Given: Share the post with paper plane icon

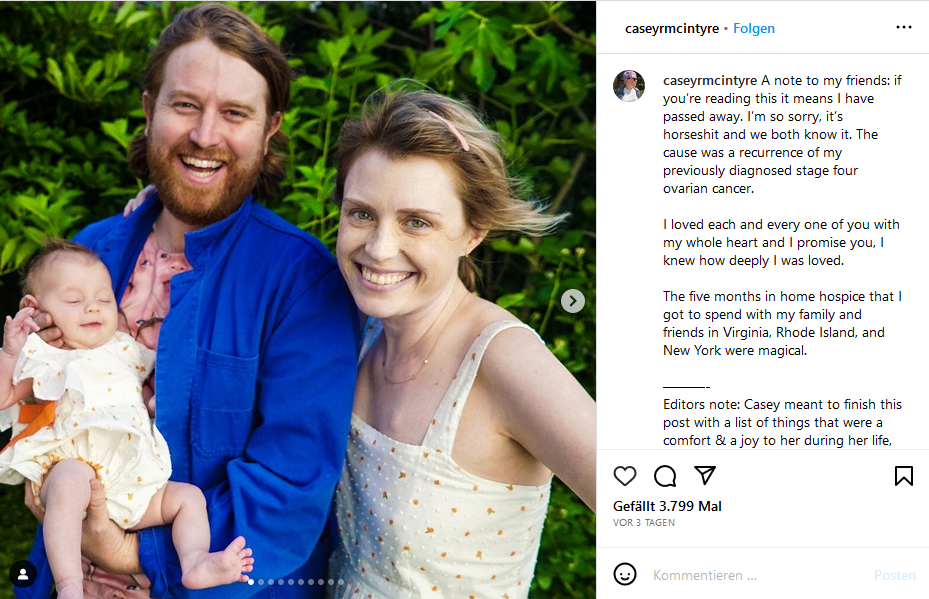Looking at the screenshot, I should [705, 475].
